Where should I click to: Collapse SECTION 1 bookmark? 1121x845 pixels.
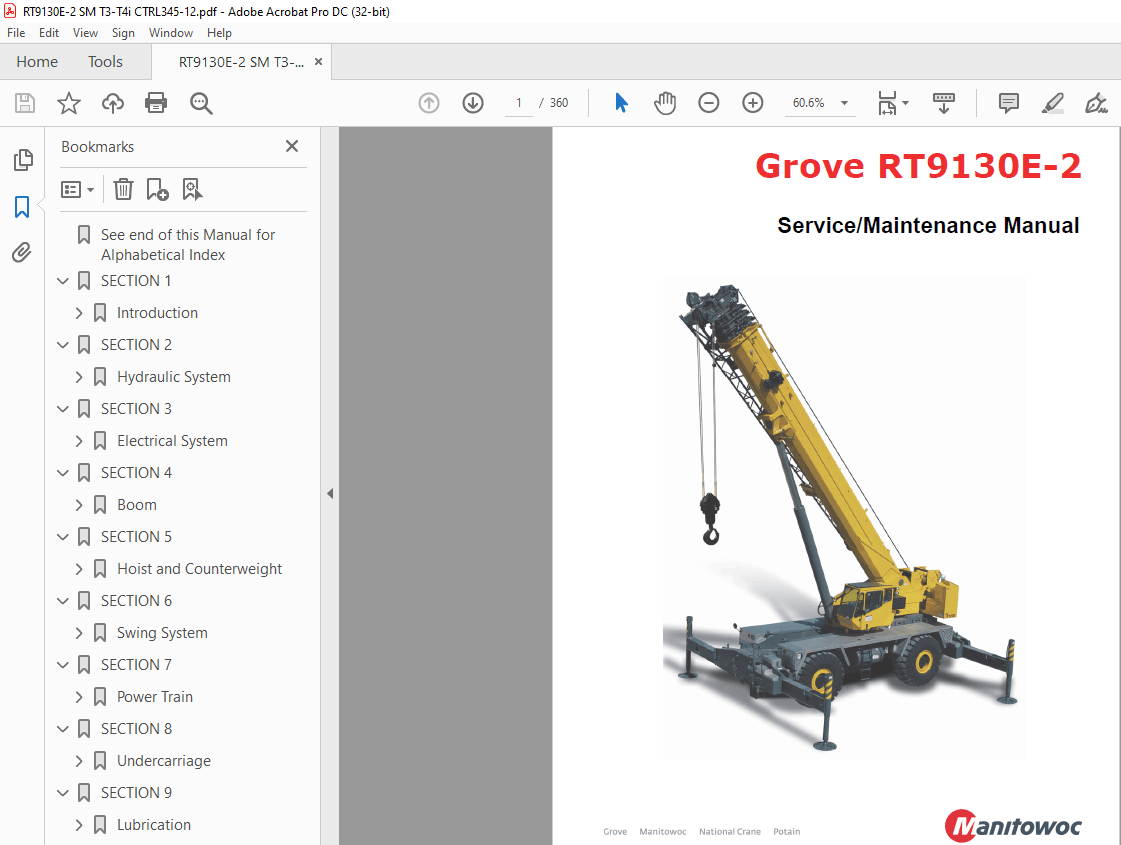pos(63,281)
